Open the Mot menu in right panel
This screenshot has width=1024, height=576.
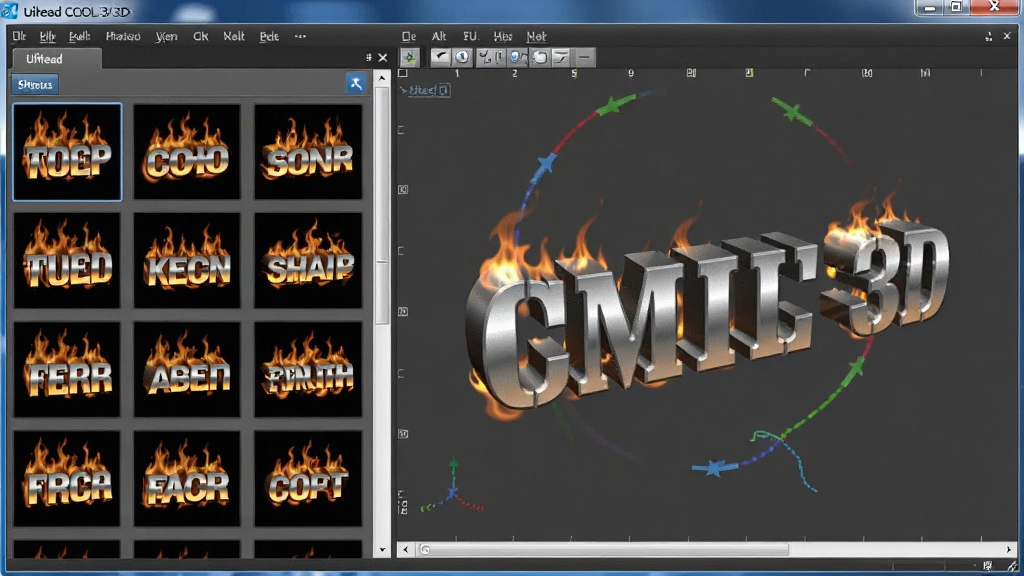(536, 37)
